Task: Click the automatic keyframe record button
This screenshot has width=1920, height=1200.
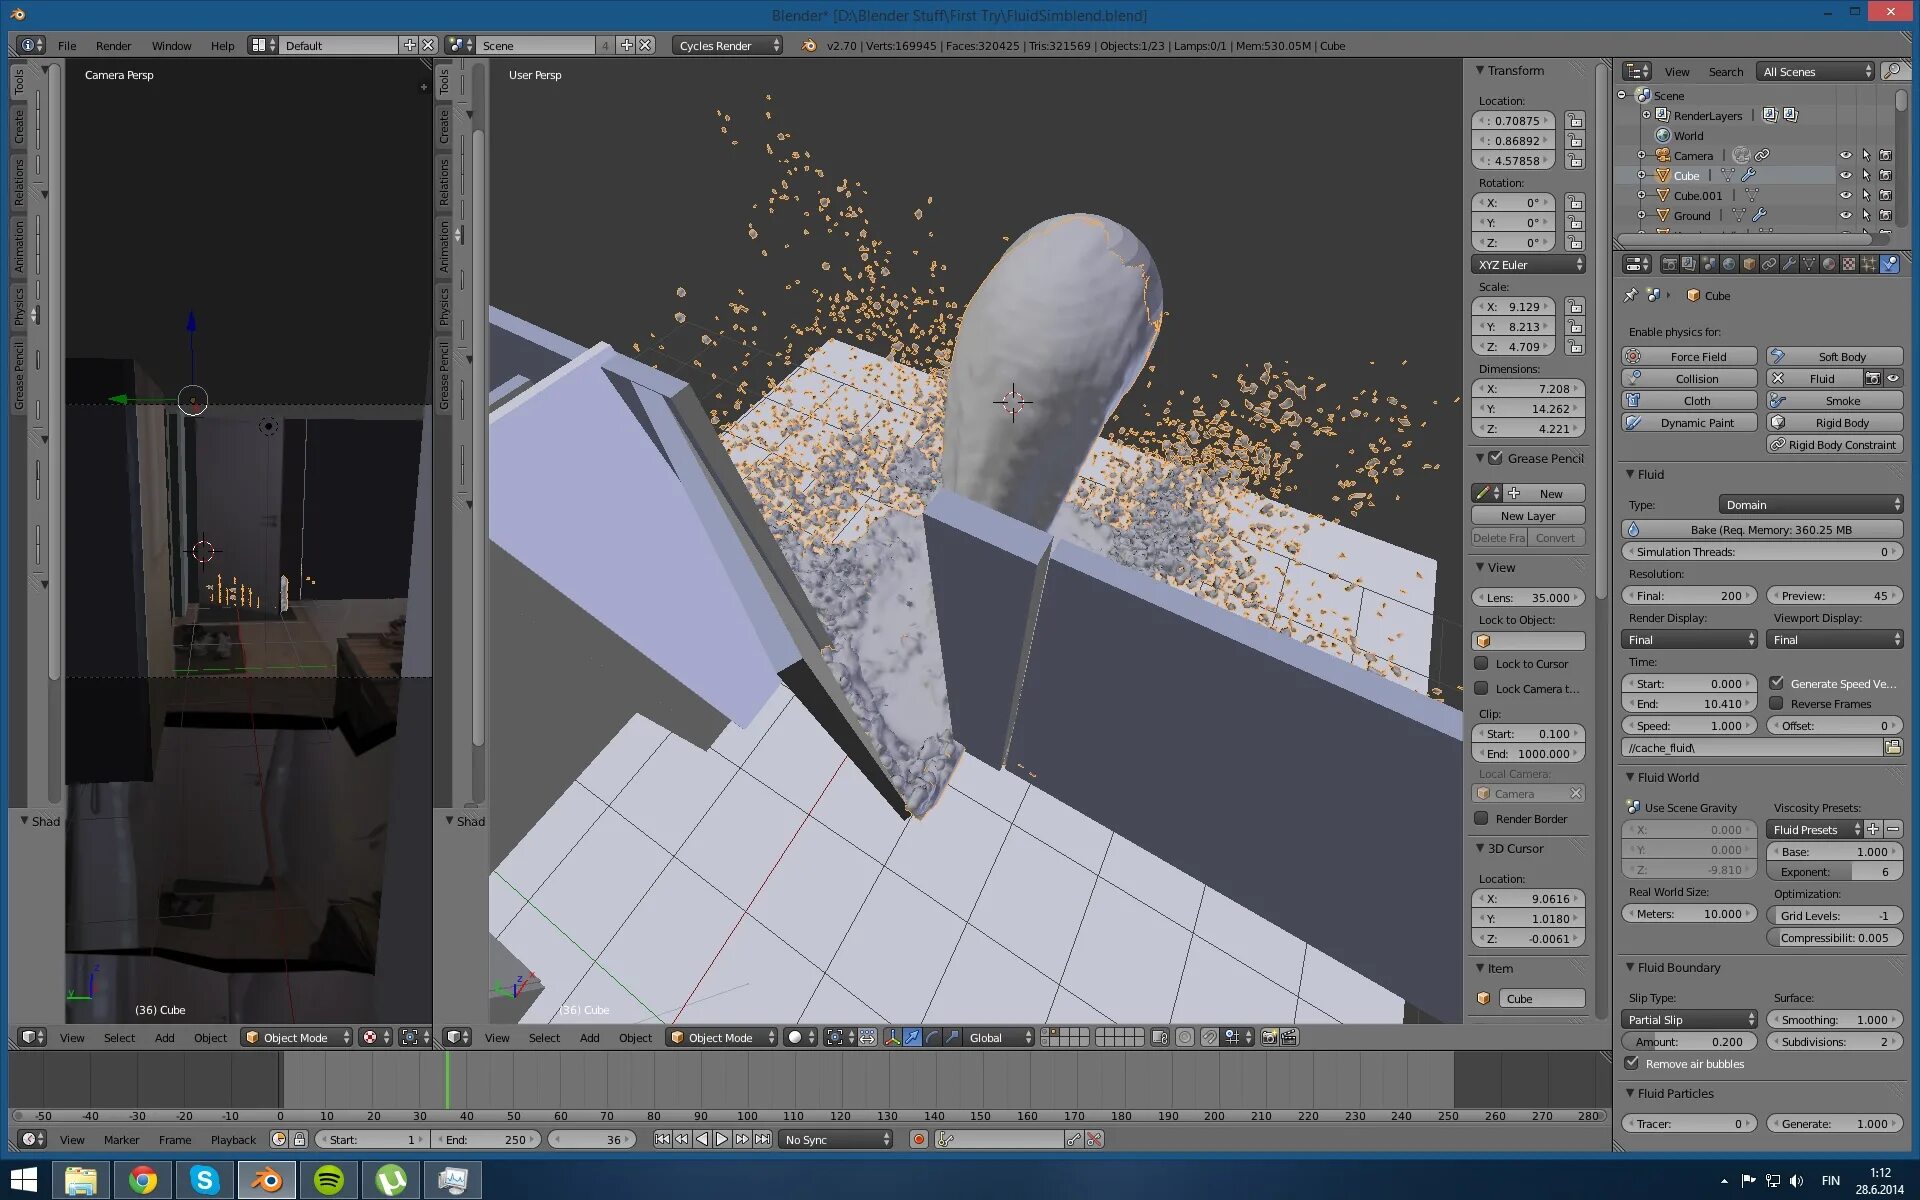Action: pyautogui.click(x=918, y=1139)
